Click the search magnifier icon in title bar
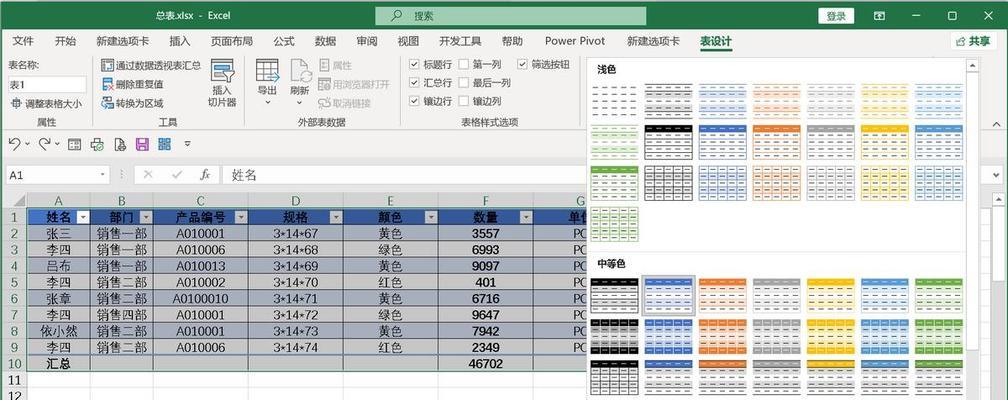The image size is (1008, 400). pos(397,15)
